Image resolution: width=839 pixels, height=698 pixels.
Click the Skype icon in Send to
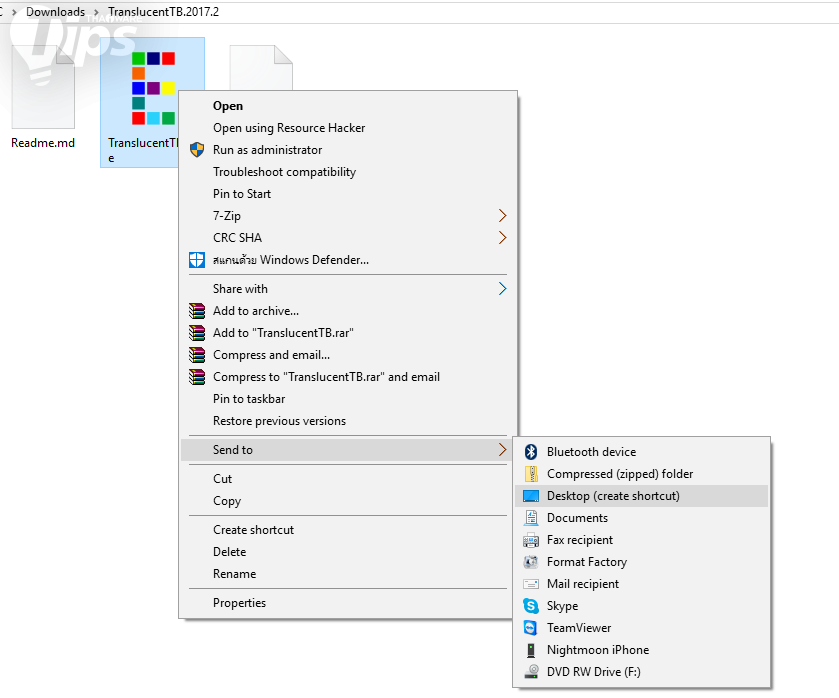tap(531, 605)
